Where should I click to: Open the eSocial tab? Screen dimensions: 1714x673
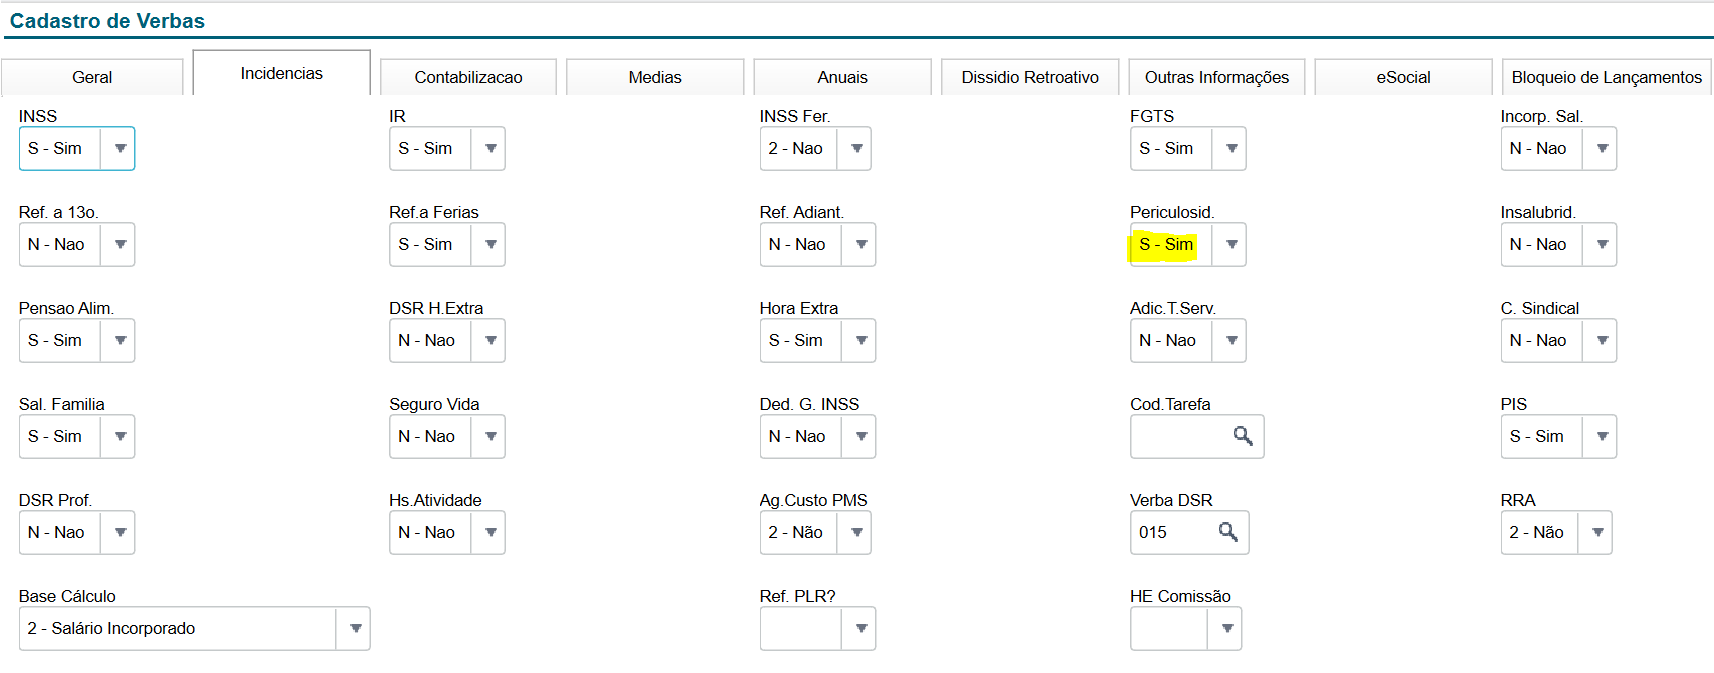1403,77
